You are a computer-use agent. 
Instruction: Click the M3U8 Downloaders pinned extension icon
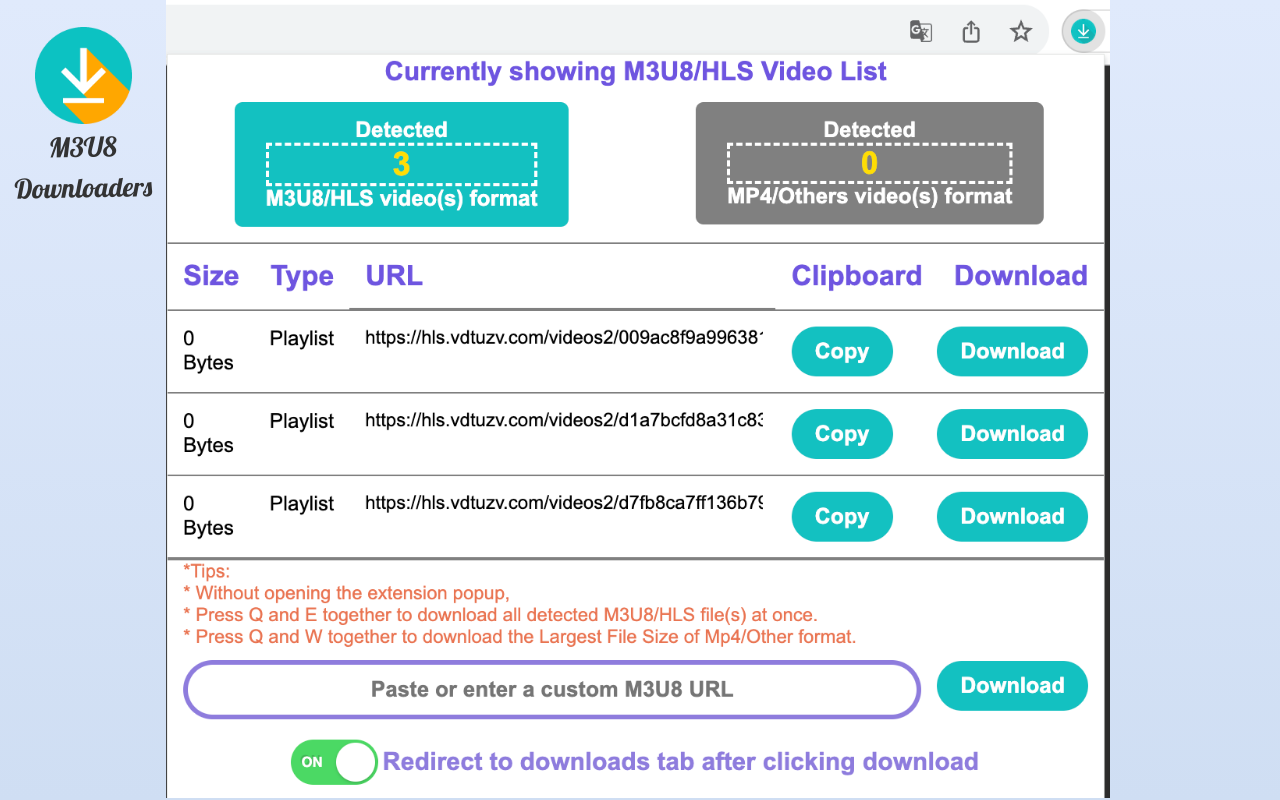(1083, 31)
